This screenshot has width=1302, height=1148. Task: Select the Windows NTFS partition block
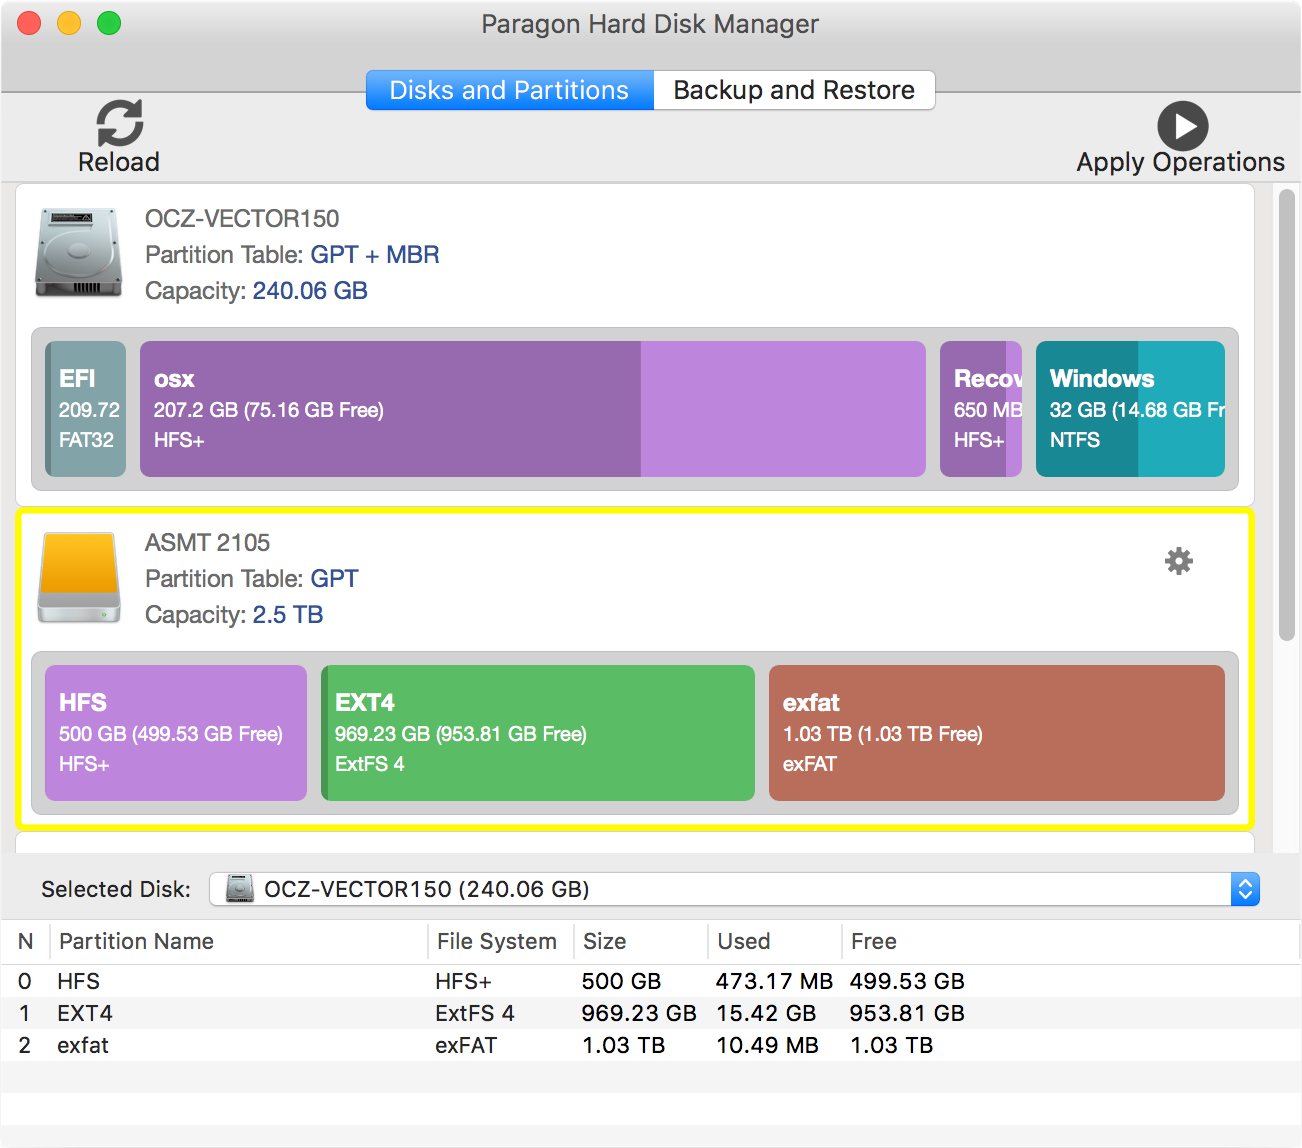coord(1130,409)
